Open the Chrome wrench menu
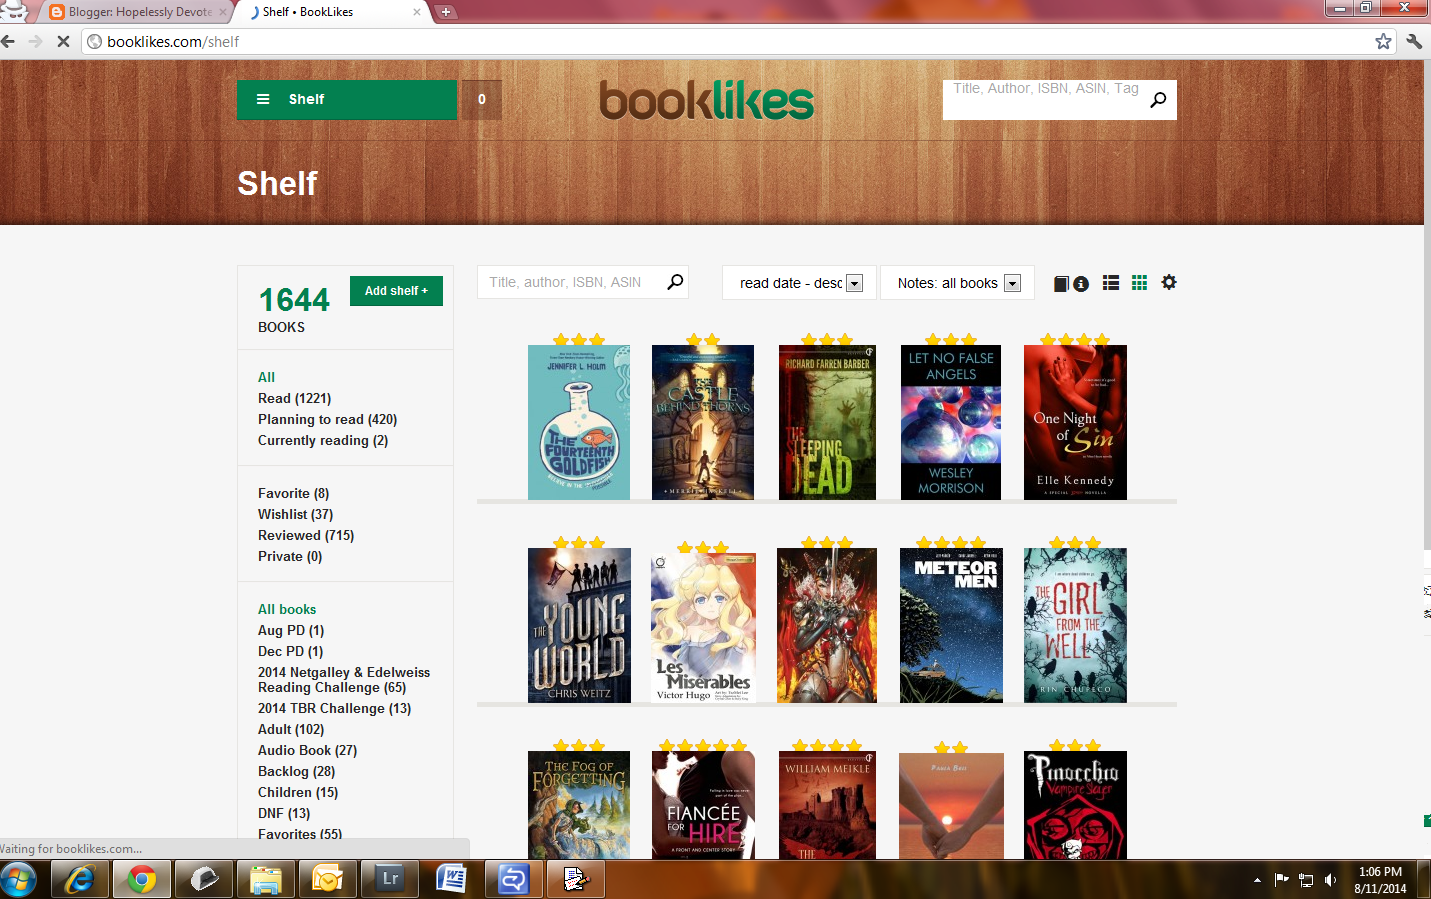This screenshot has width=1431, height=899. (x=1414, y=41)
